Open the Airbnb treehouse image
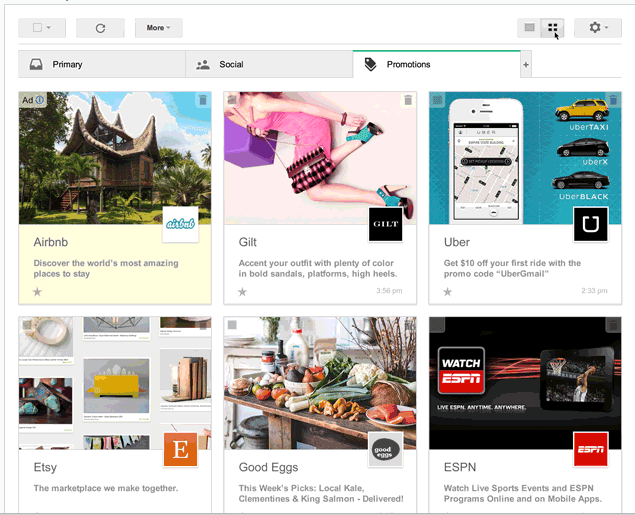 [x=115, y=158]
